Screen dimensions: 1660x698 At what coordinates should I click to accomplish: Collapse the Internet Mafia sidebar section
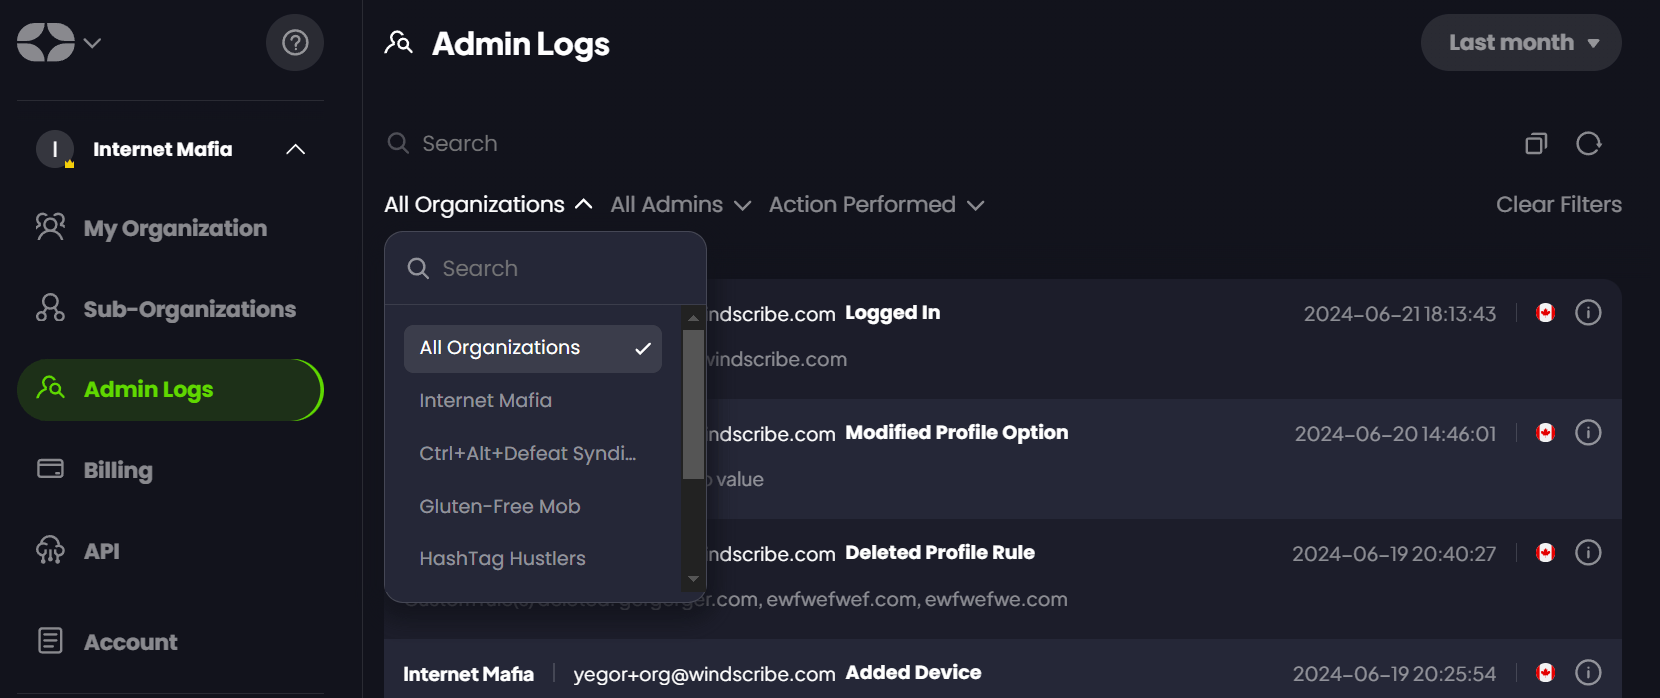point(295,149)
